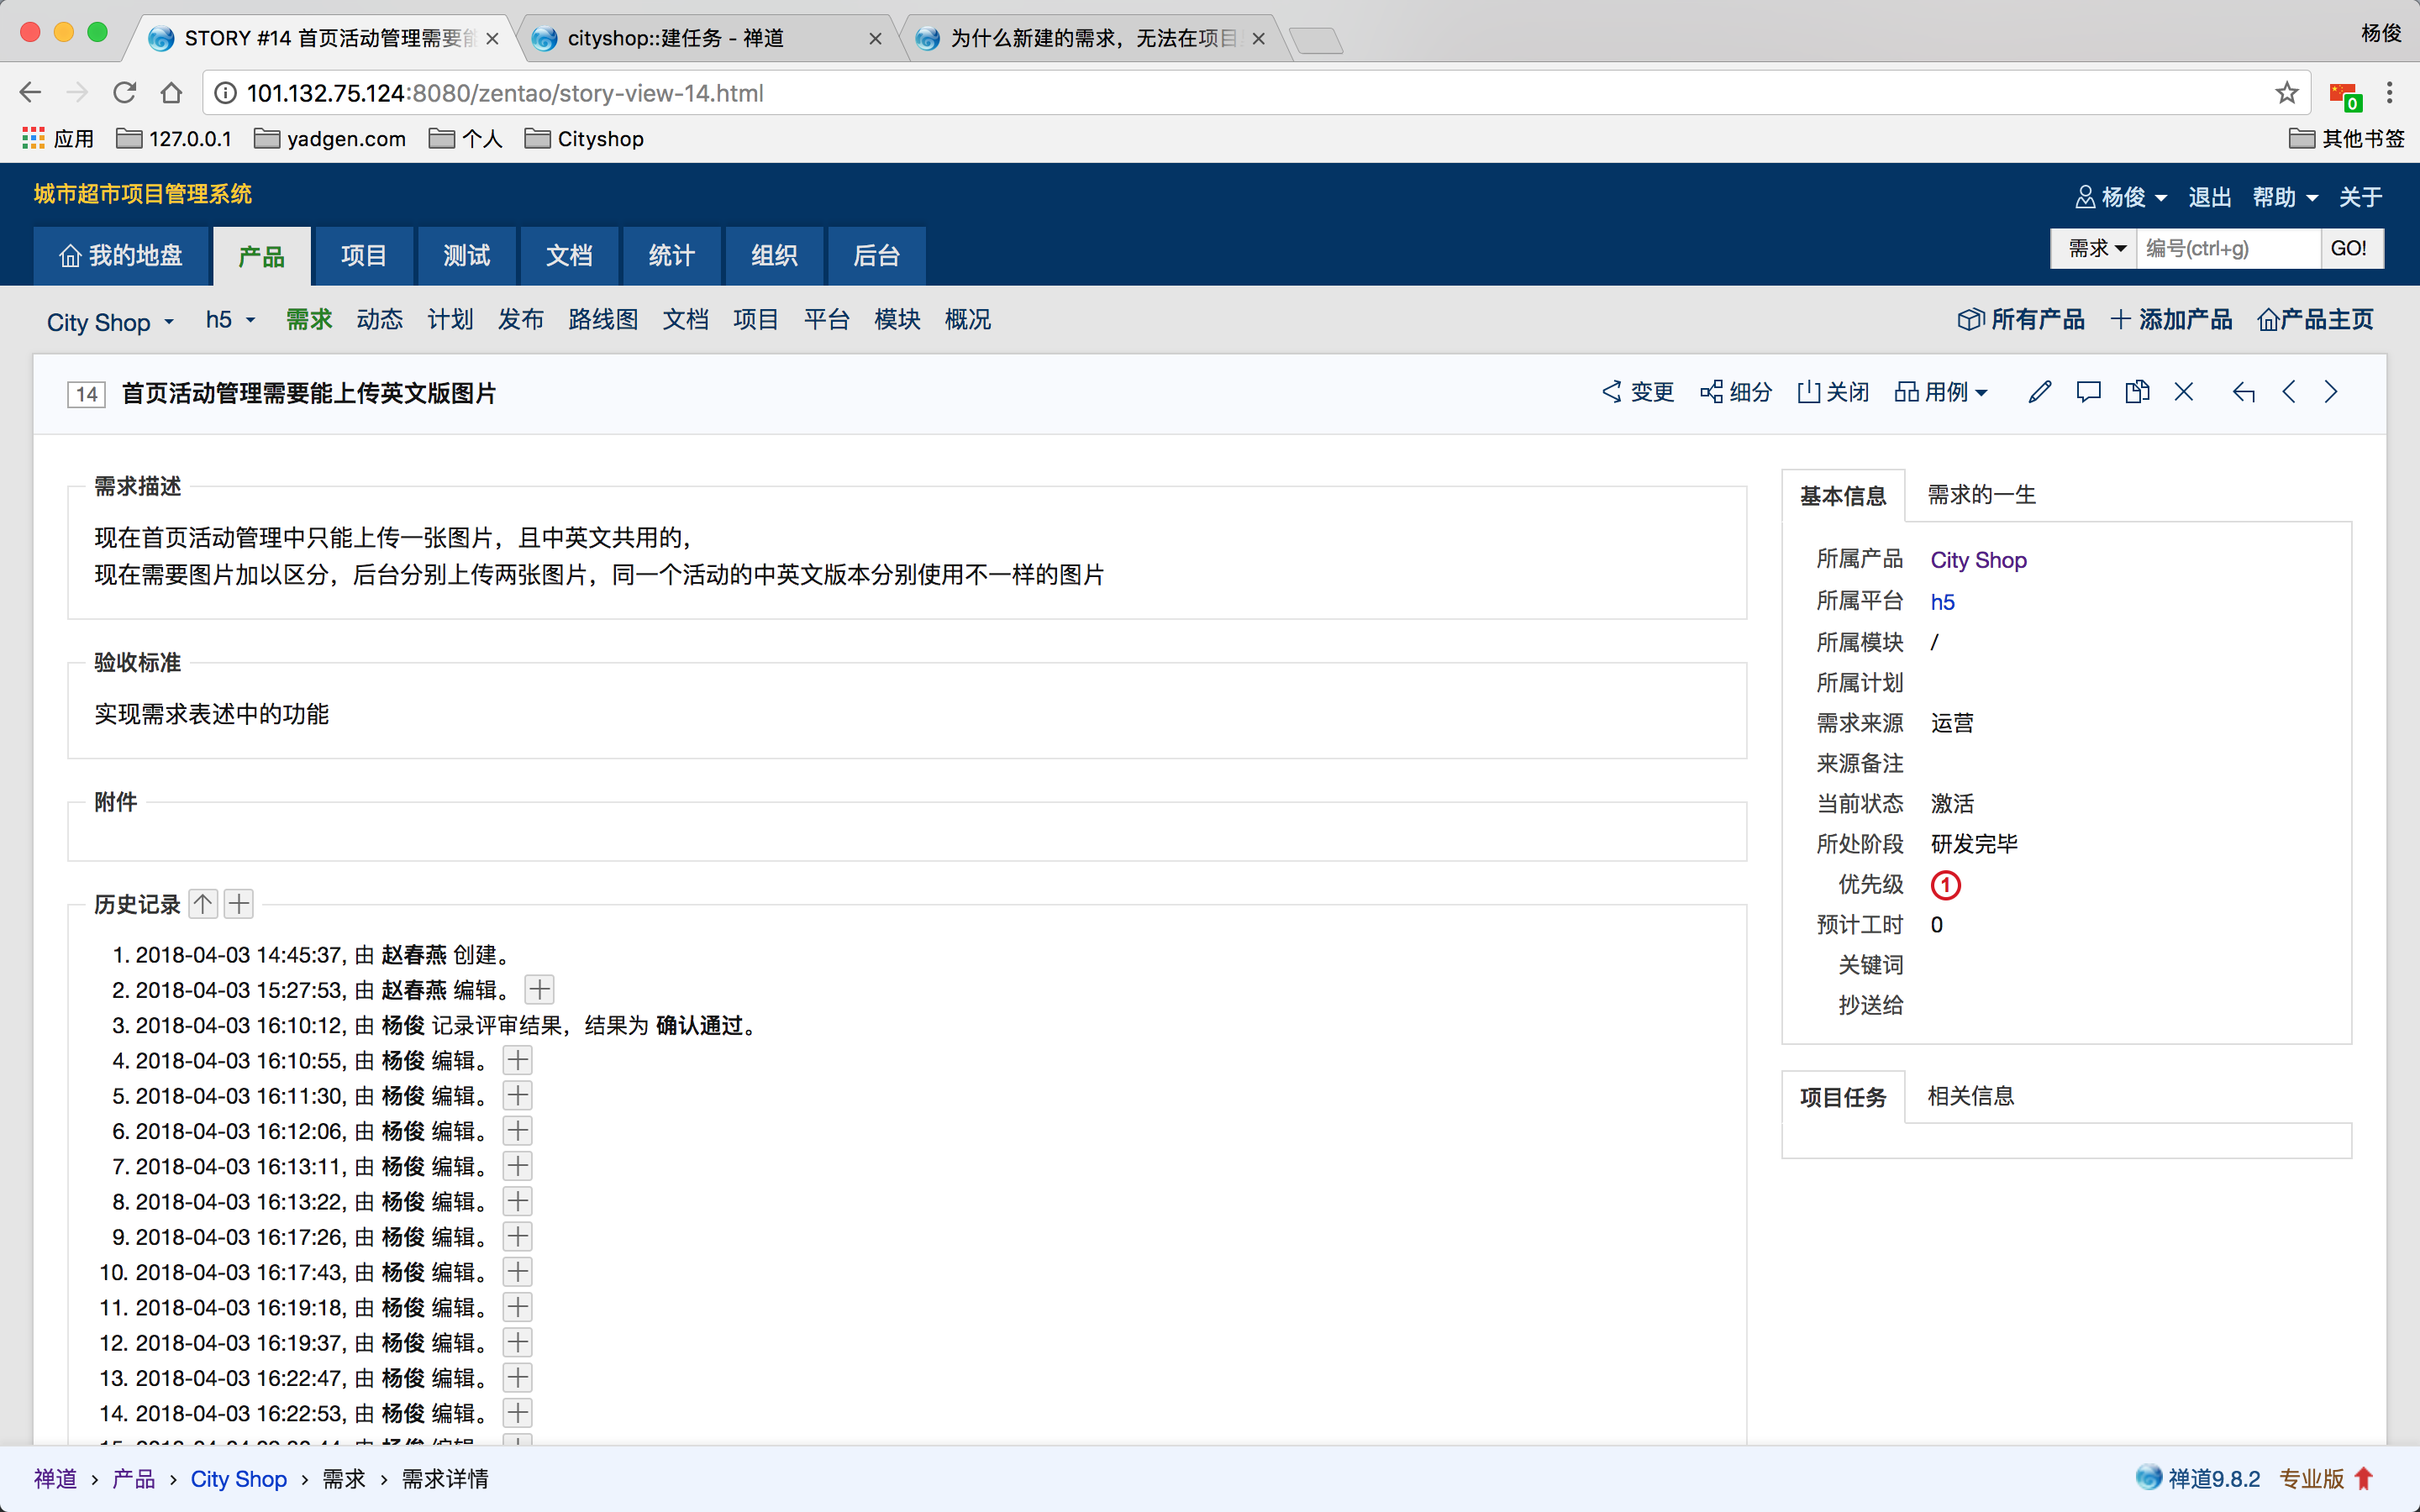Open the 需求 search type dropdown
This screenshot has height=1512, width=2420.
pos(2095,248)
